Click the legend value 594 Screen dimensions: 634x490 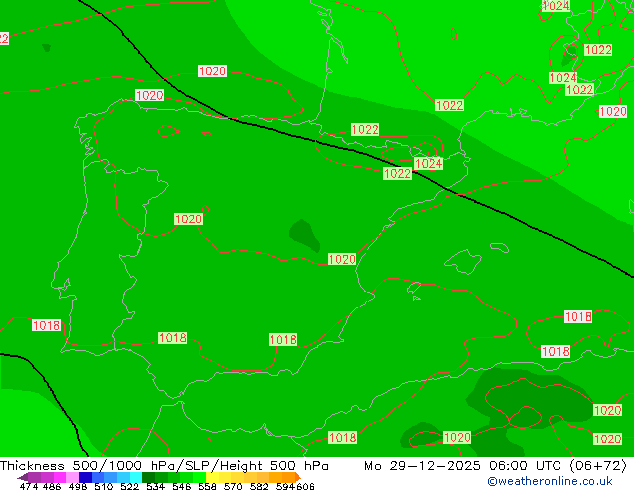point(285,486)
